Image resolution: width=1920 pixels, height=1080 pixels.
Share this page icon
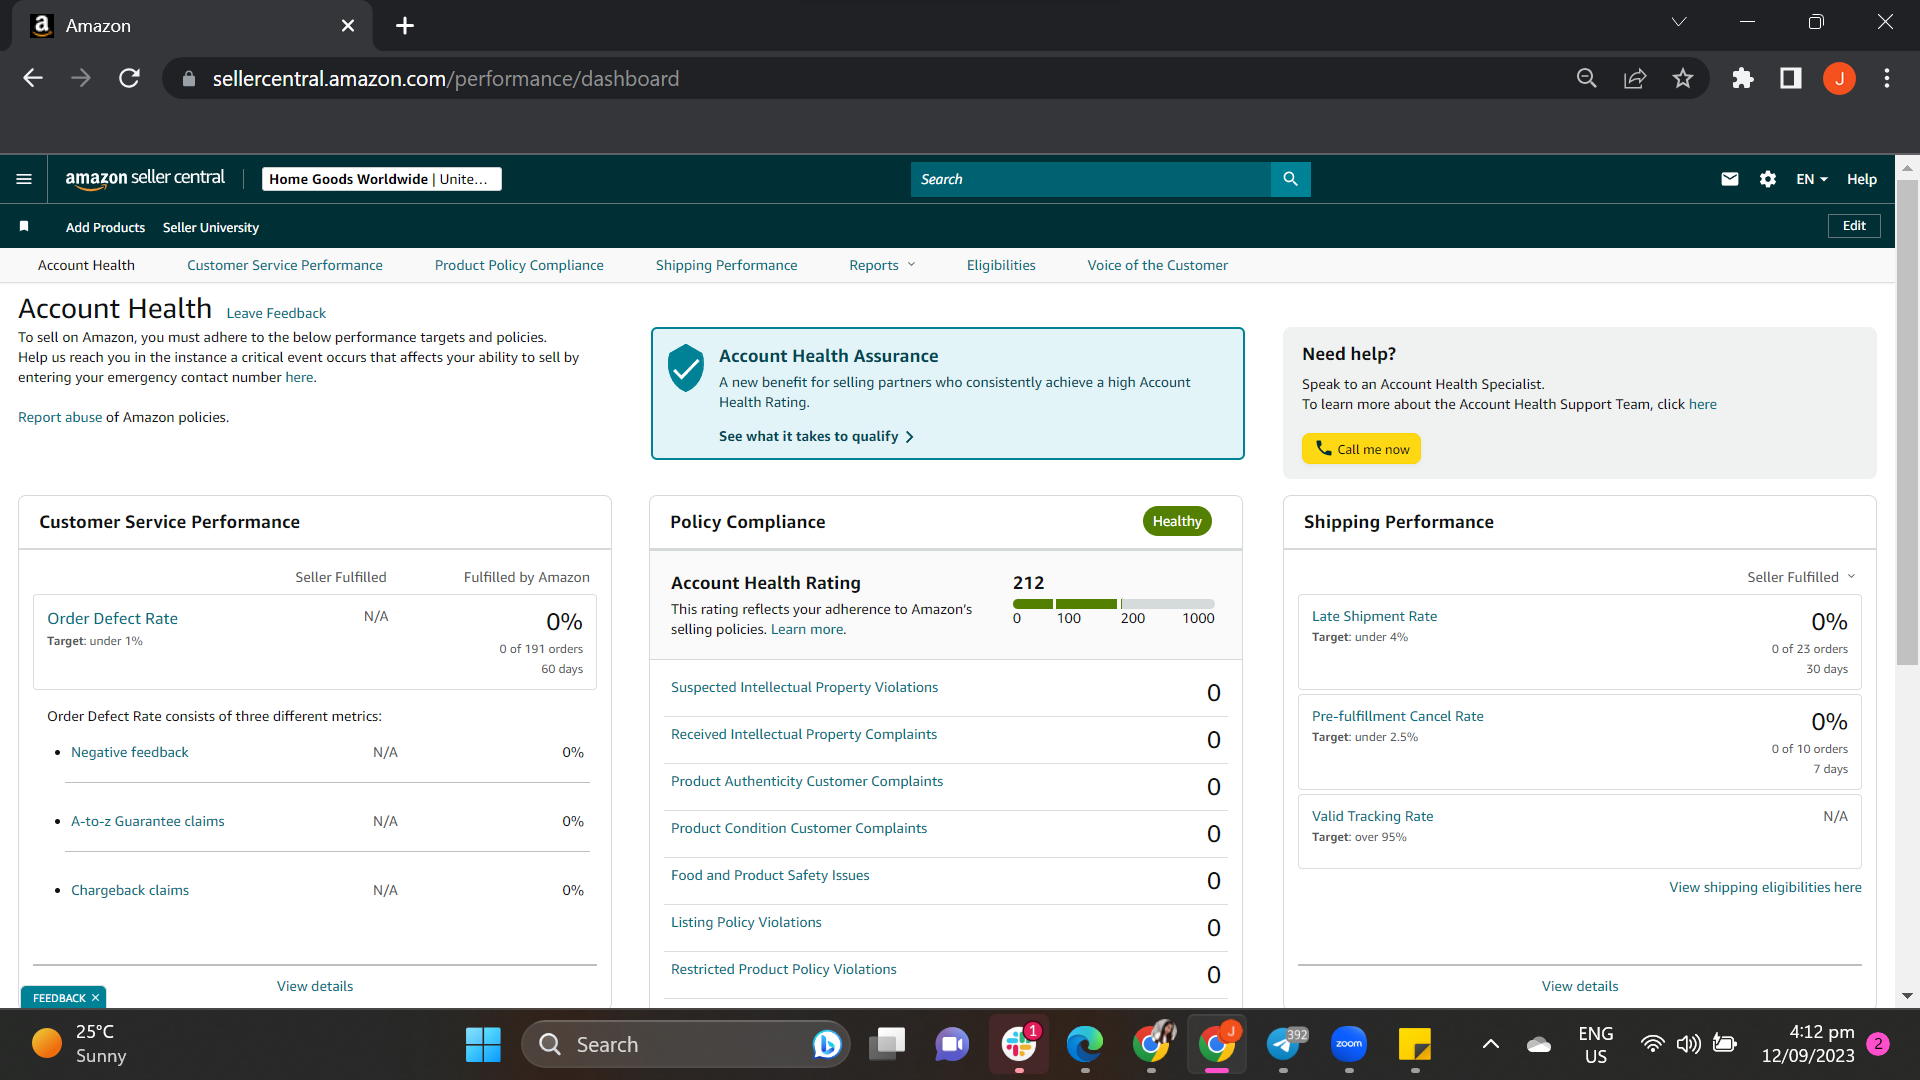point(1635,78)
